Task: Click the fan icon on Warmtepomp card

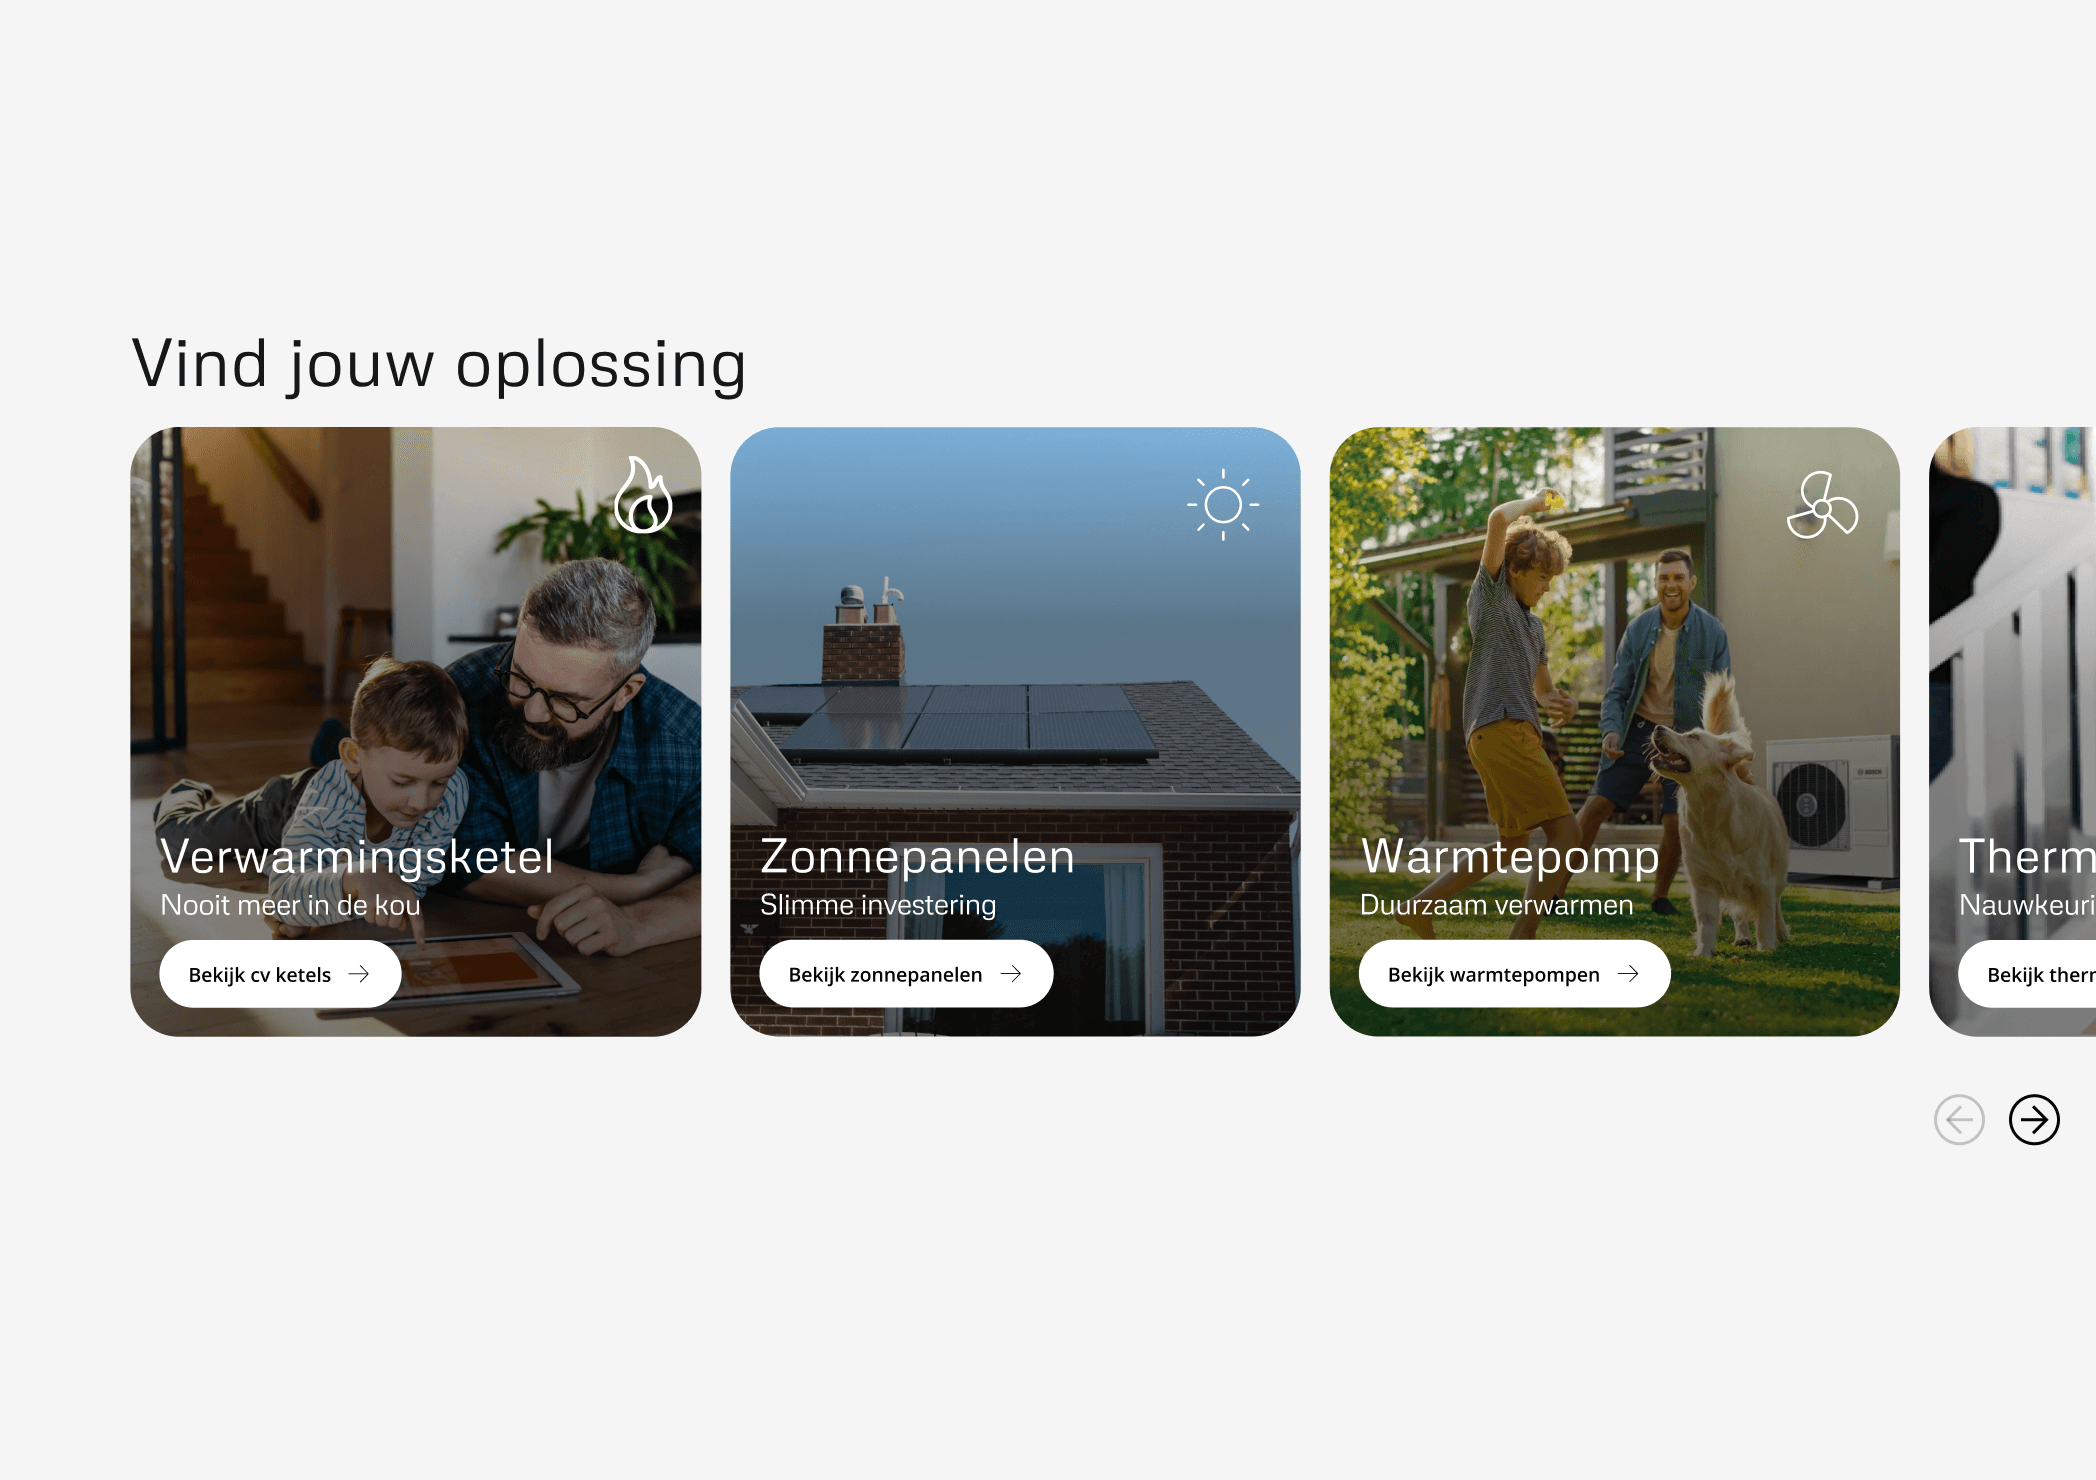Action: (x=1822, y=505)
